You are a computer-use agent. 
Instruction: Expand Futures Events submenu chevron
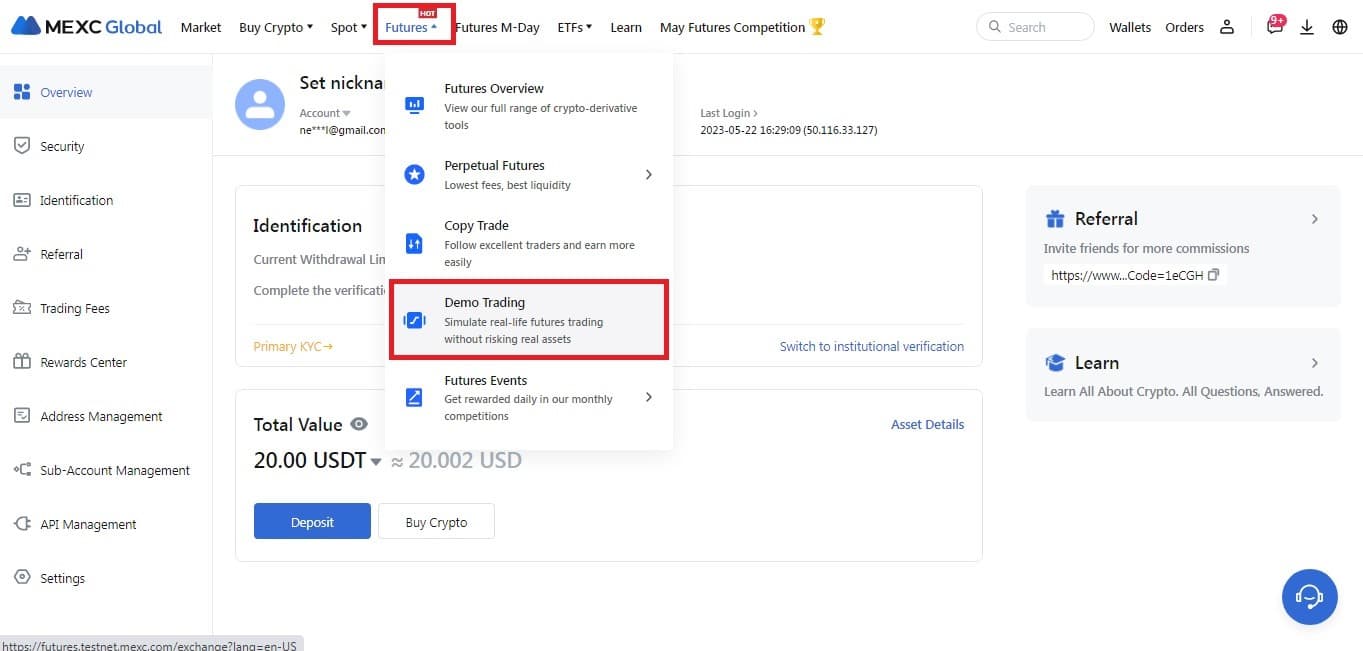[648, 397]
